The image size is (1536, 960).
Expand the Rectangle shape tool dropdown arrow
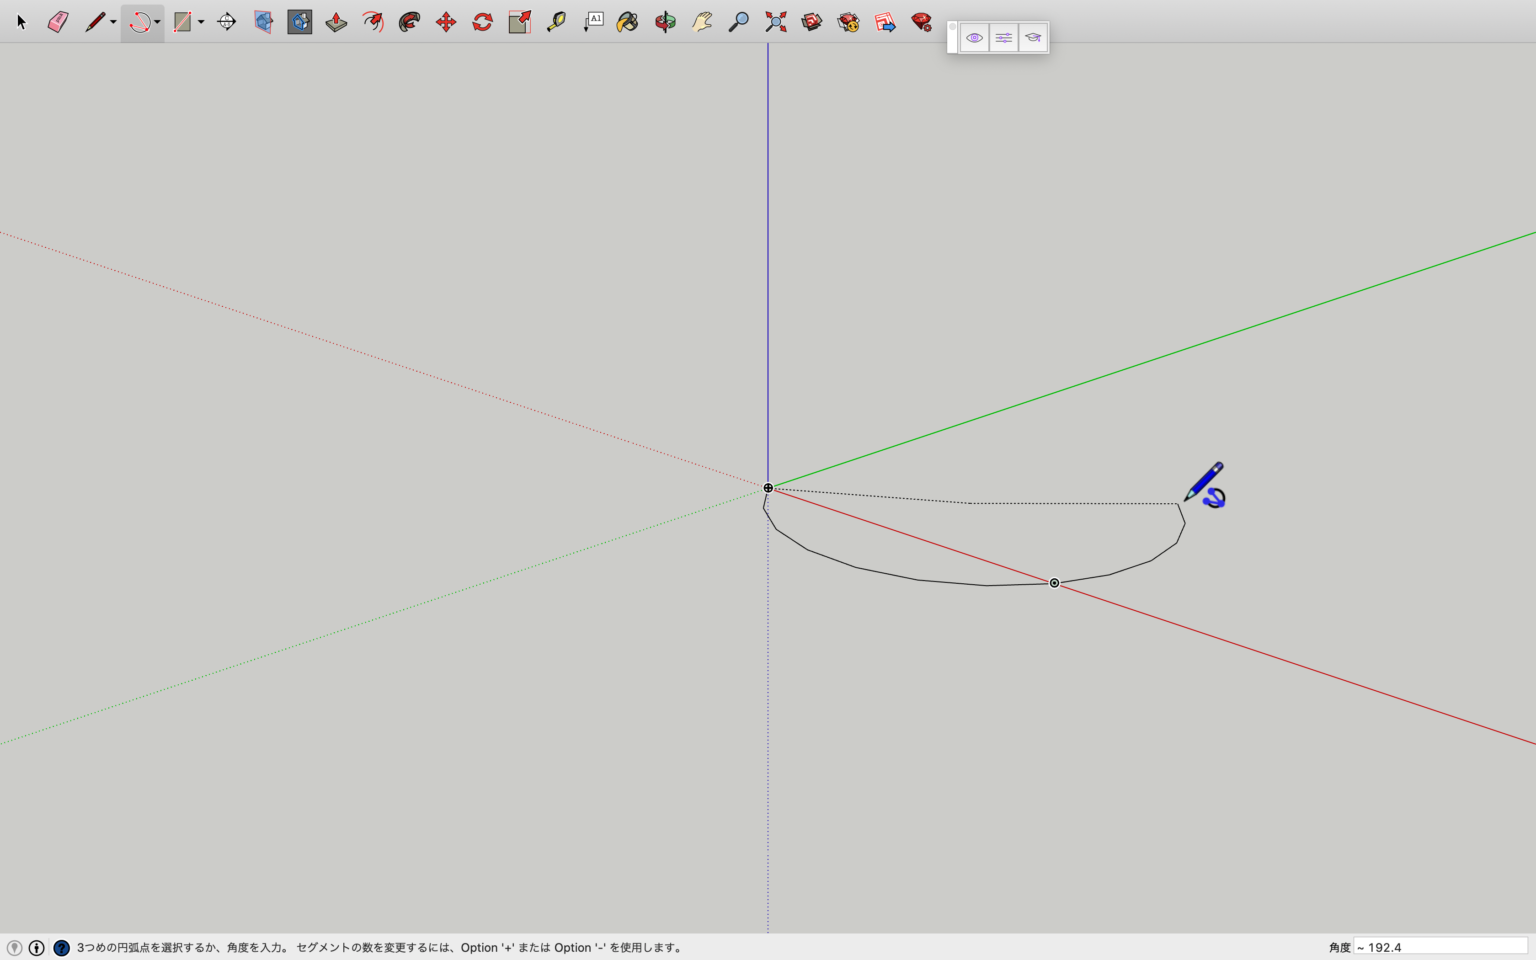[201, 23]
